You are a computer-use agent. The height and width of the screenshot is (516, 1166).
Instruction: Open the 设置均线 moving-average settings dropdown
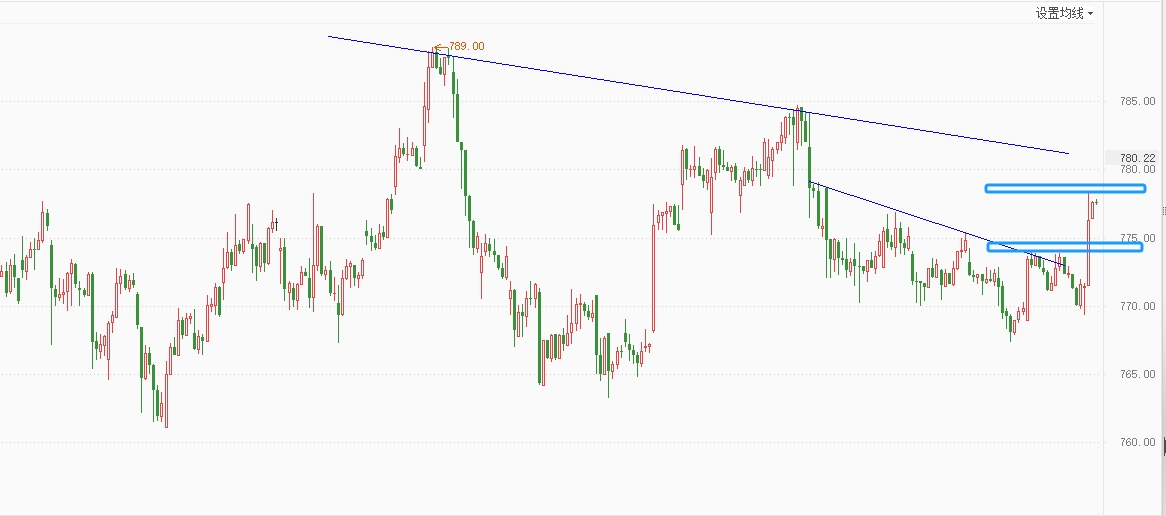[1064, 13]
